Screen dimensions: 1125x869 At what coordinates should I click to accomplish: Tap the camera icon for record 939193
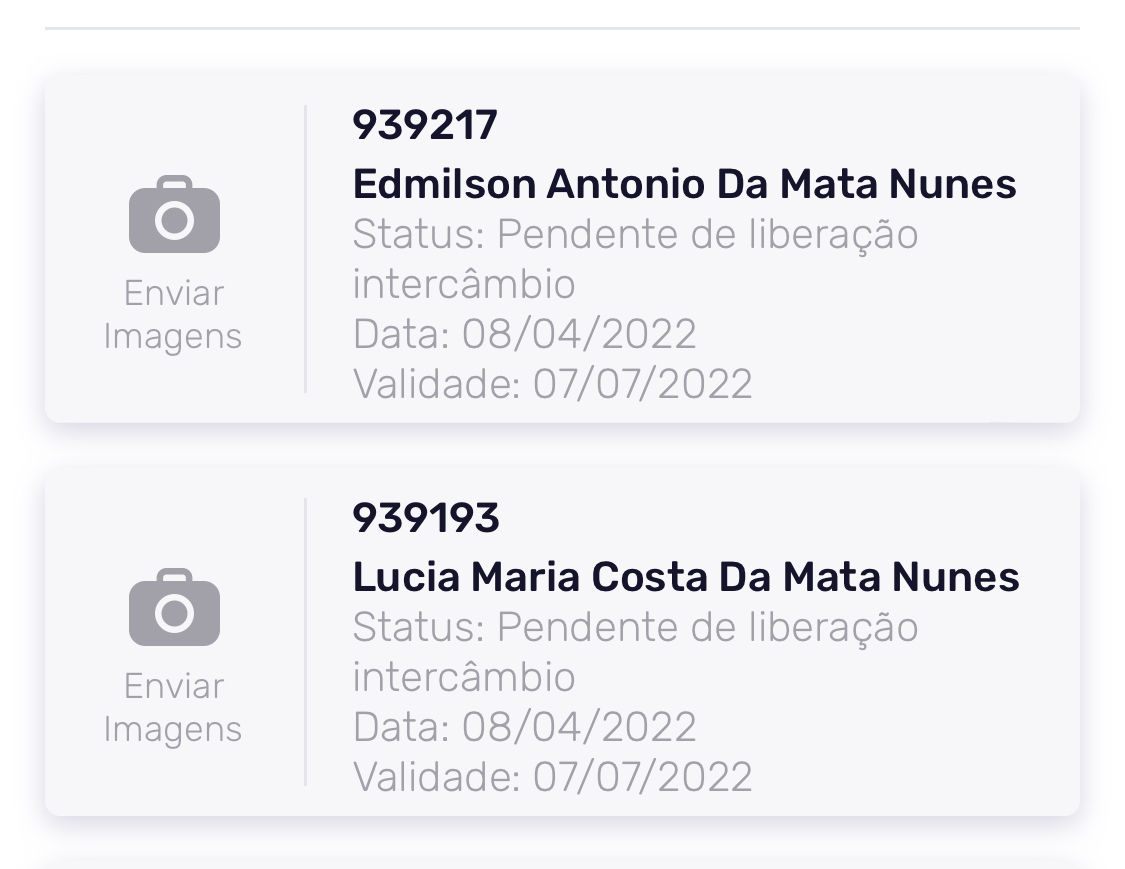click(174, 607)
